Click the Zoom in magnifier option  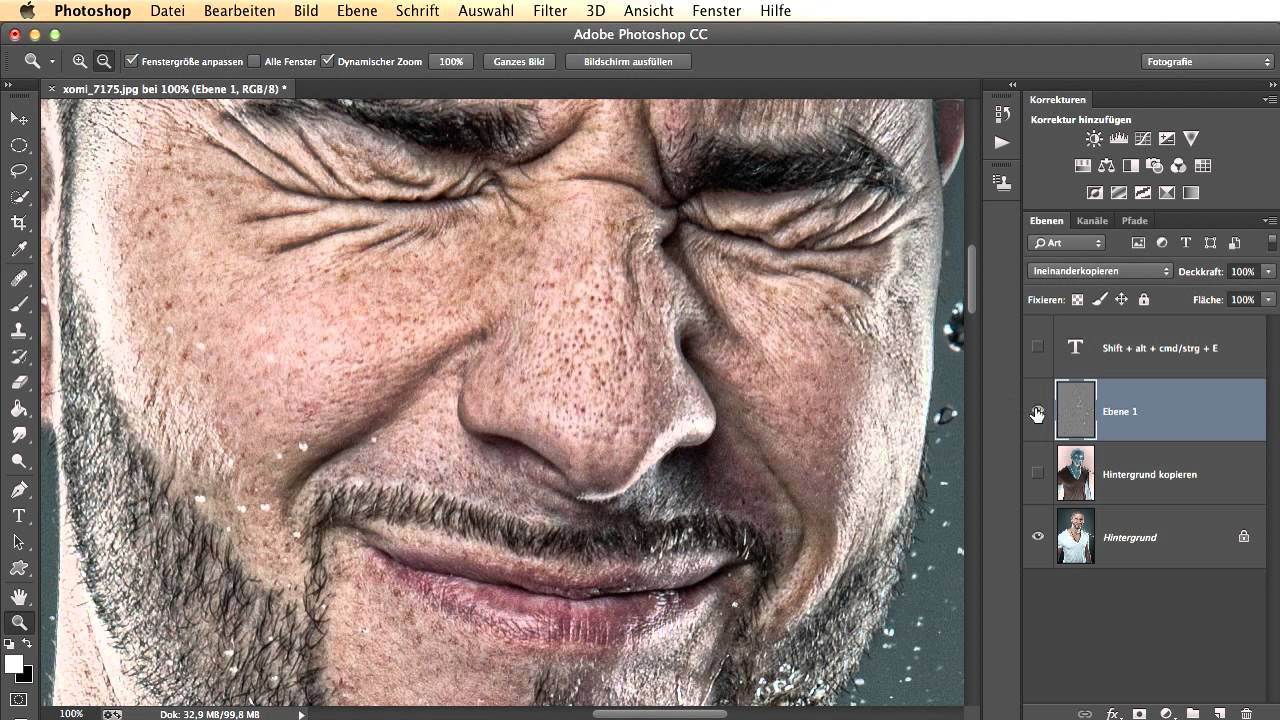click(80, 61)
